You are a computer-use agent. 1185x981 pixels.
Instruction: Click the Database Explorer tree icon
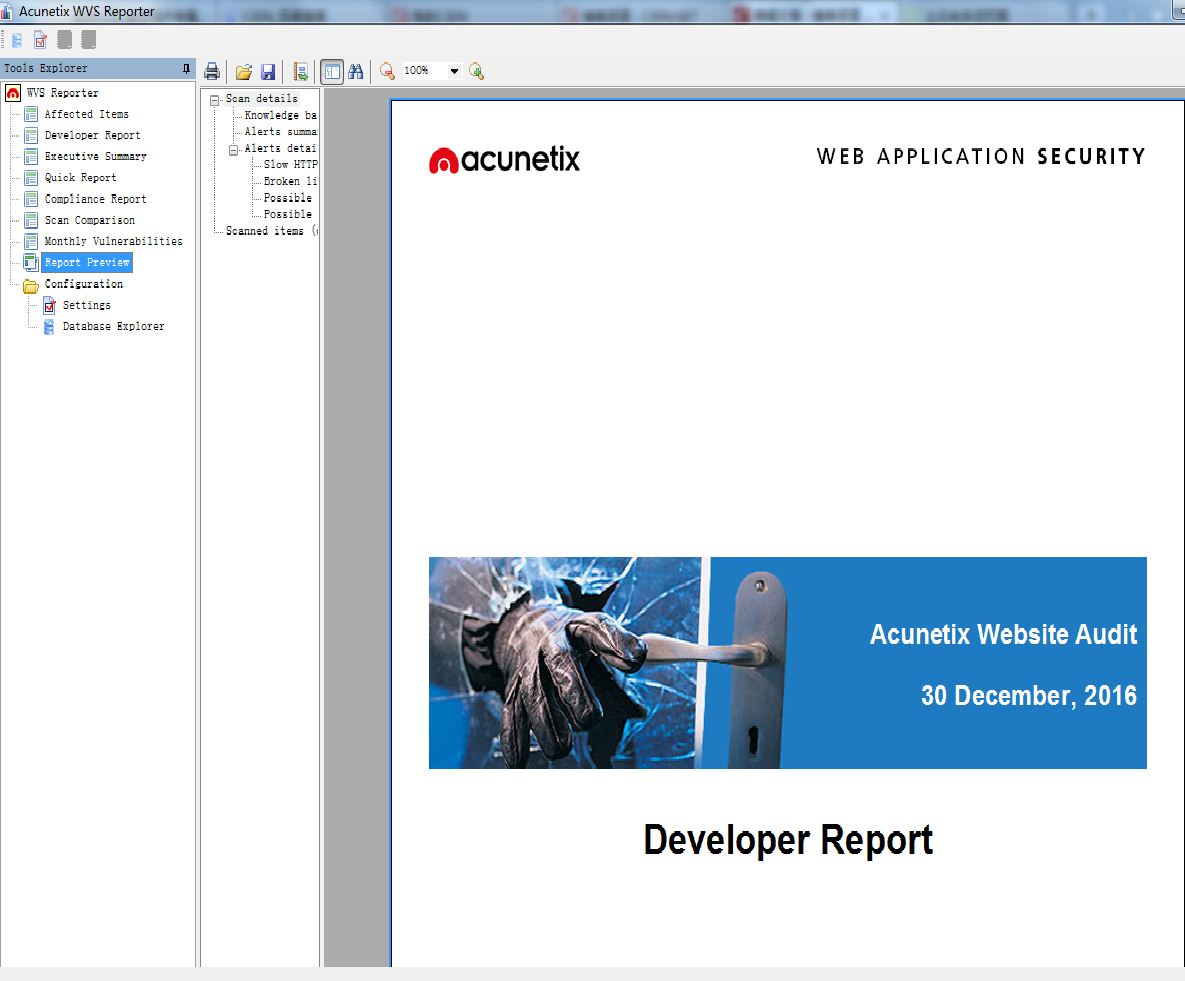(49, 326)
